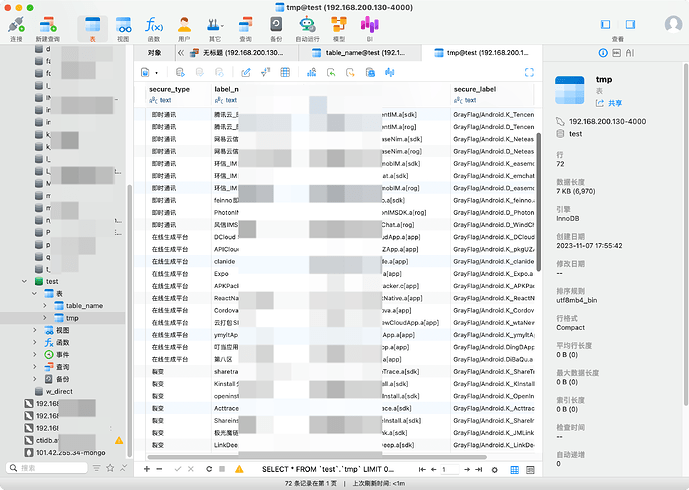Switch to the form view
Image resolution: width=689 pixels, height=490 pixels.
tap(530, 470)
